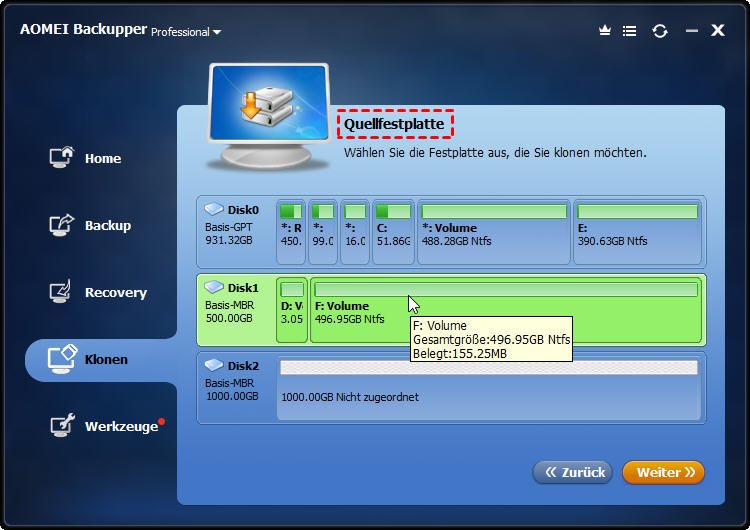Viewport: 750px width, 530px height.
Task: Select the F: Volume 496.95GB partition
Action: tap(506, 310)
